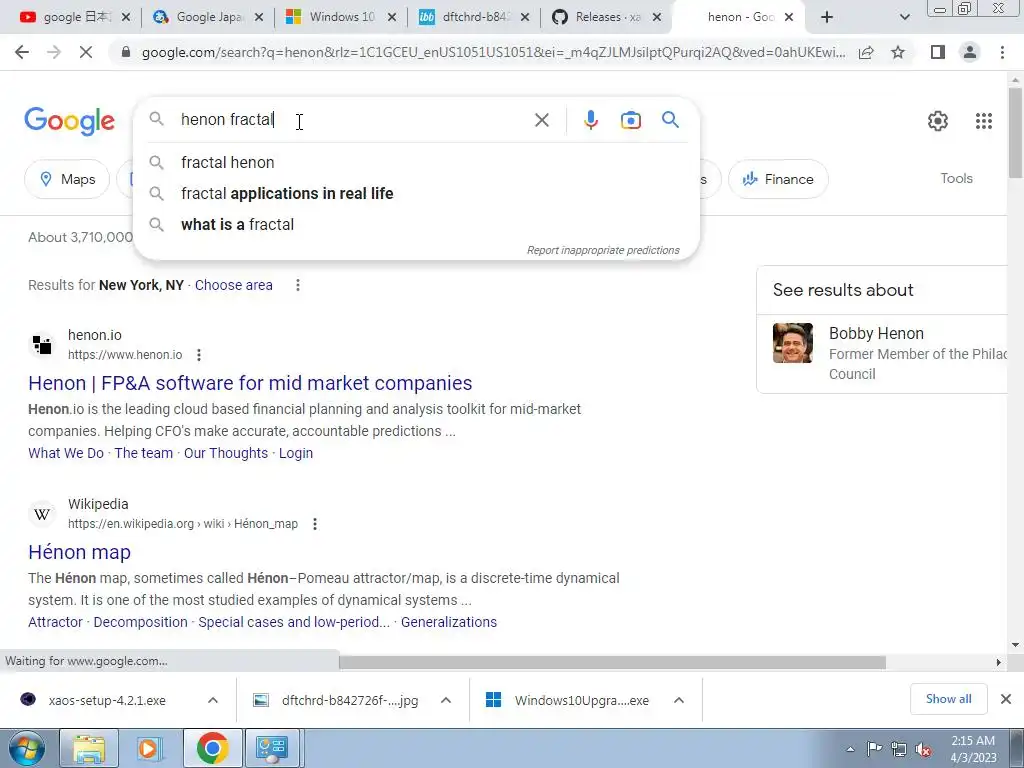Switch to the GitHub Releases tab
This screenshot has height=768, width=1024.
click(x=606, y=17)
